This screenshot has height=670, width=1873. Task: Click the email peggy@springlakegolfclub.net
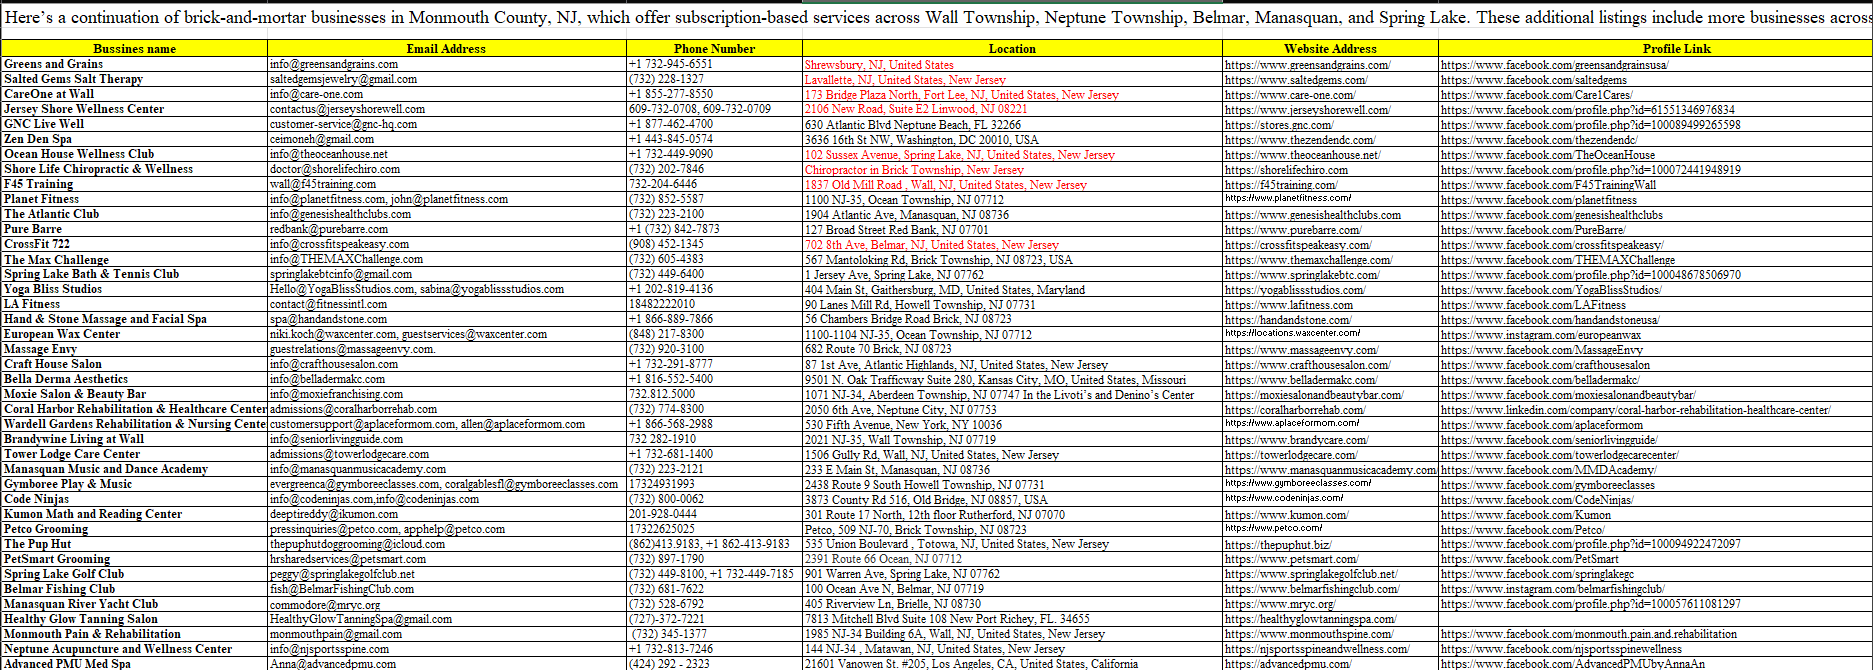(342, 574)
